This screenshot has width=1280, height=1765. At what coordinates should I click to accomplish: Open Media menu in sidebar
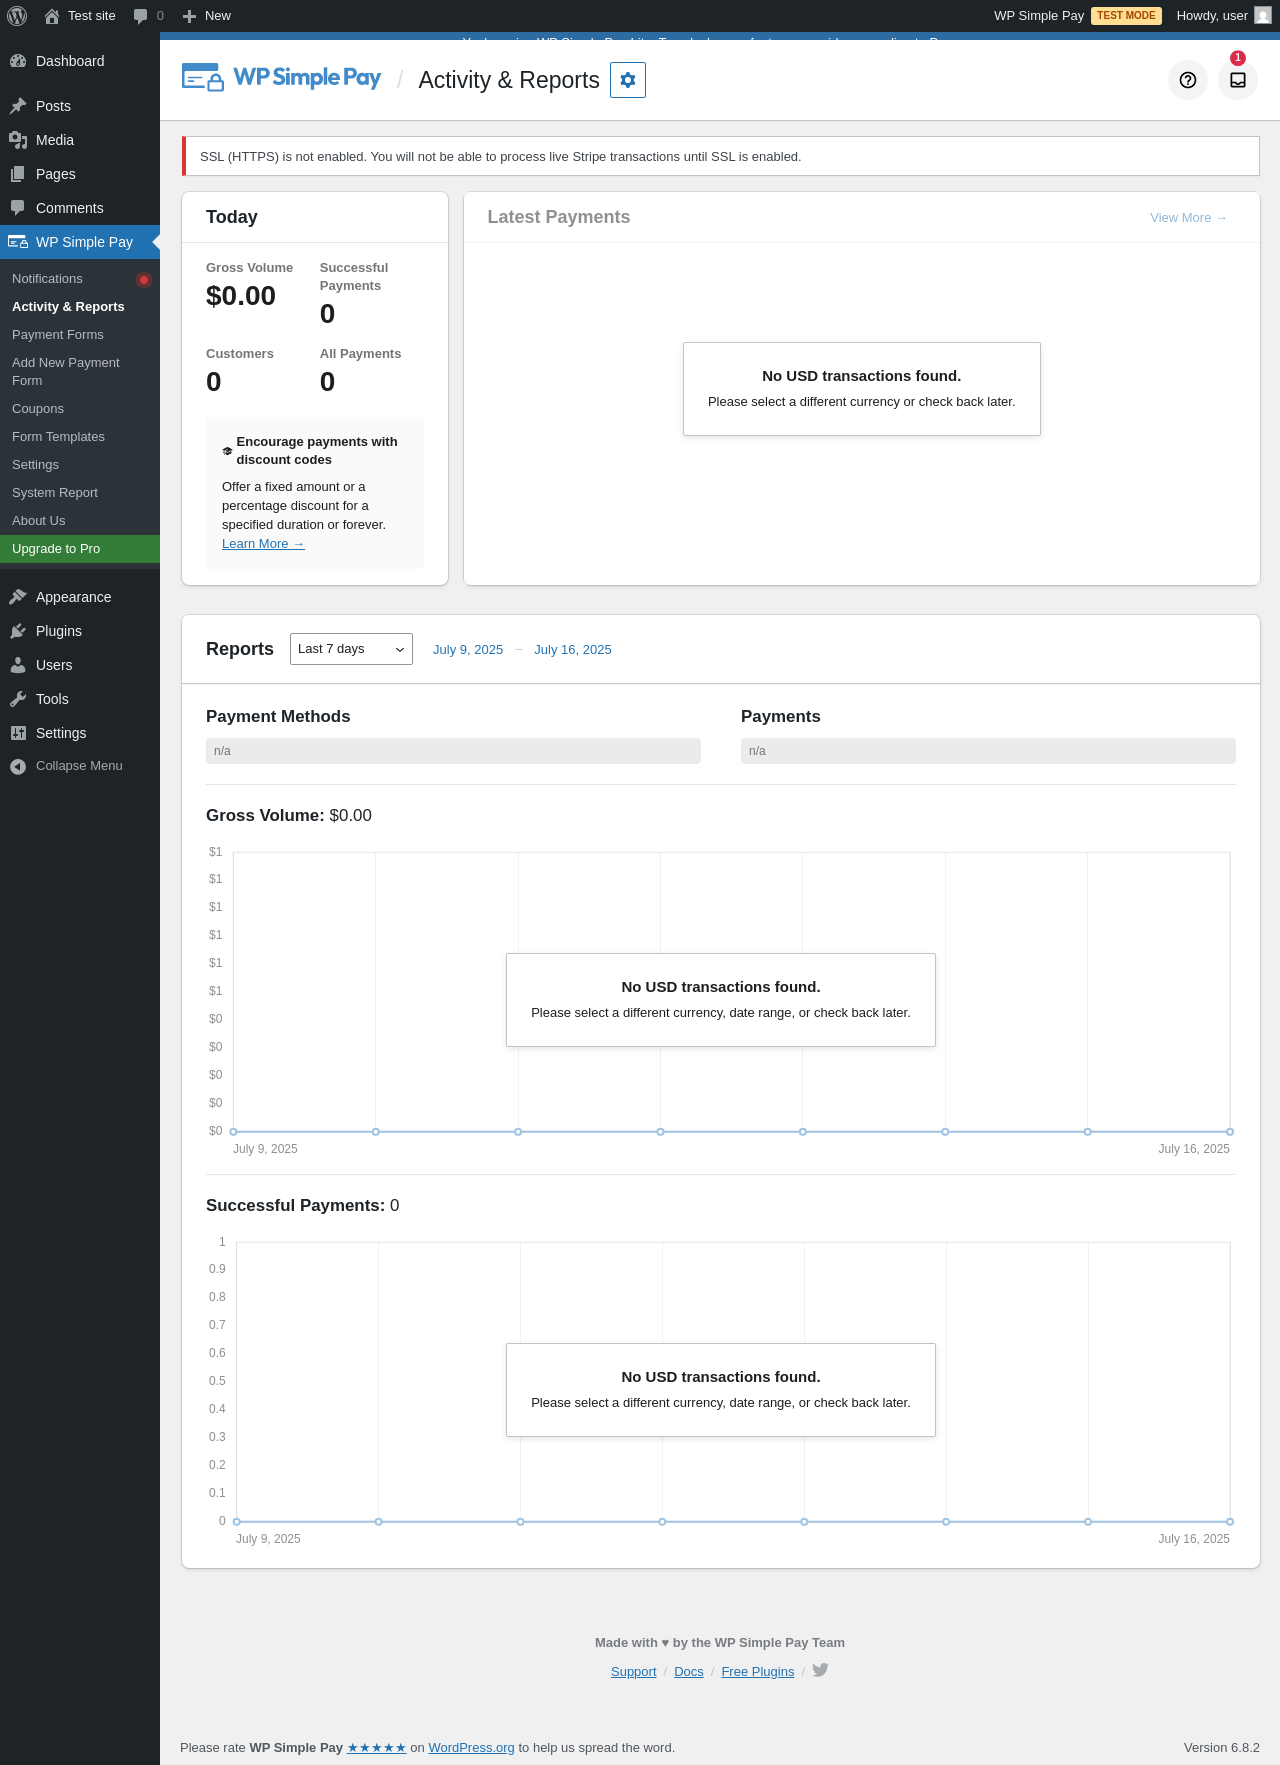pos(80,140)
